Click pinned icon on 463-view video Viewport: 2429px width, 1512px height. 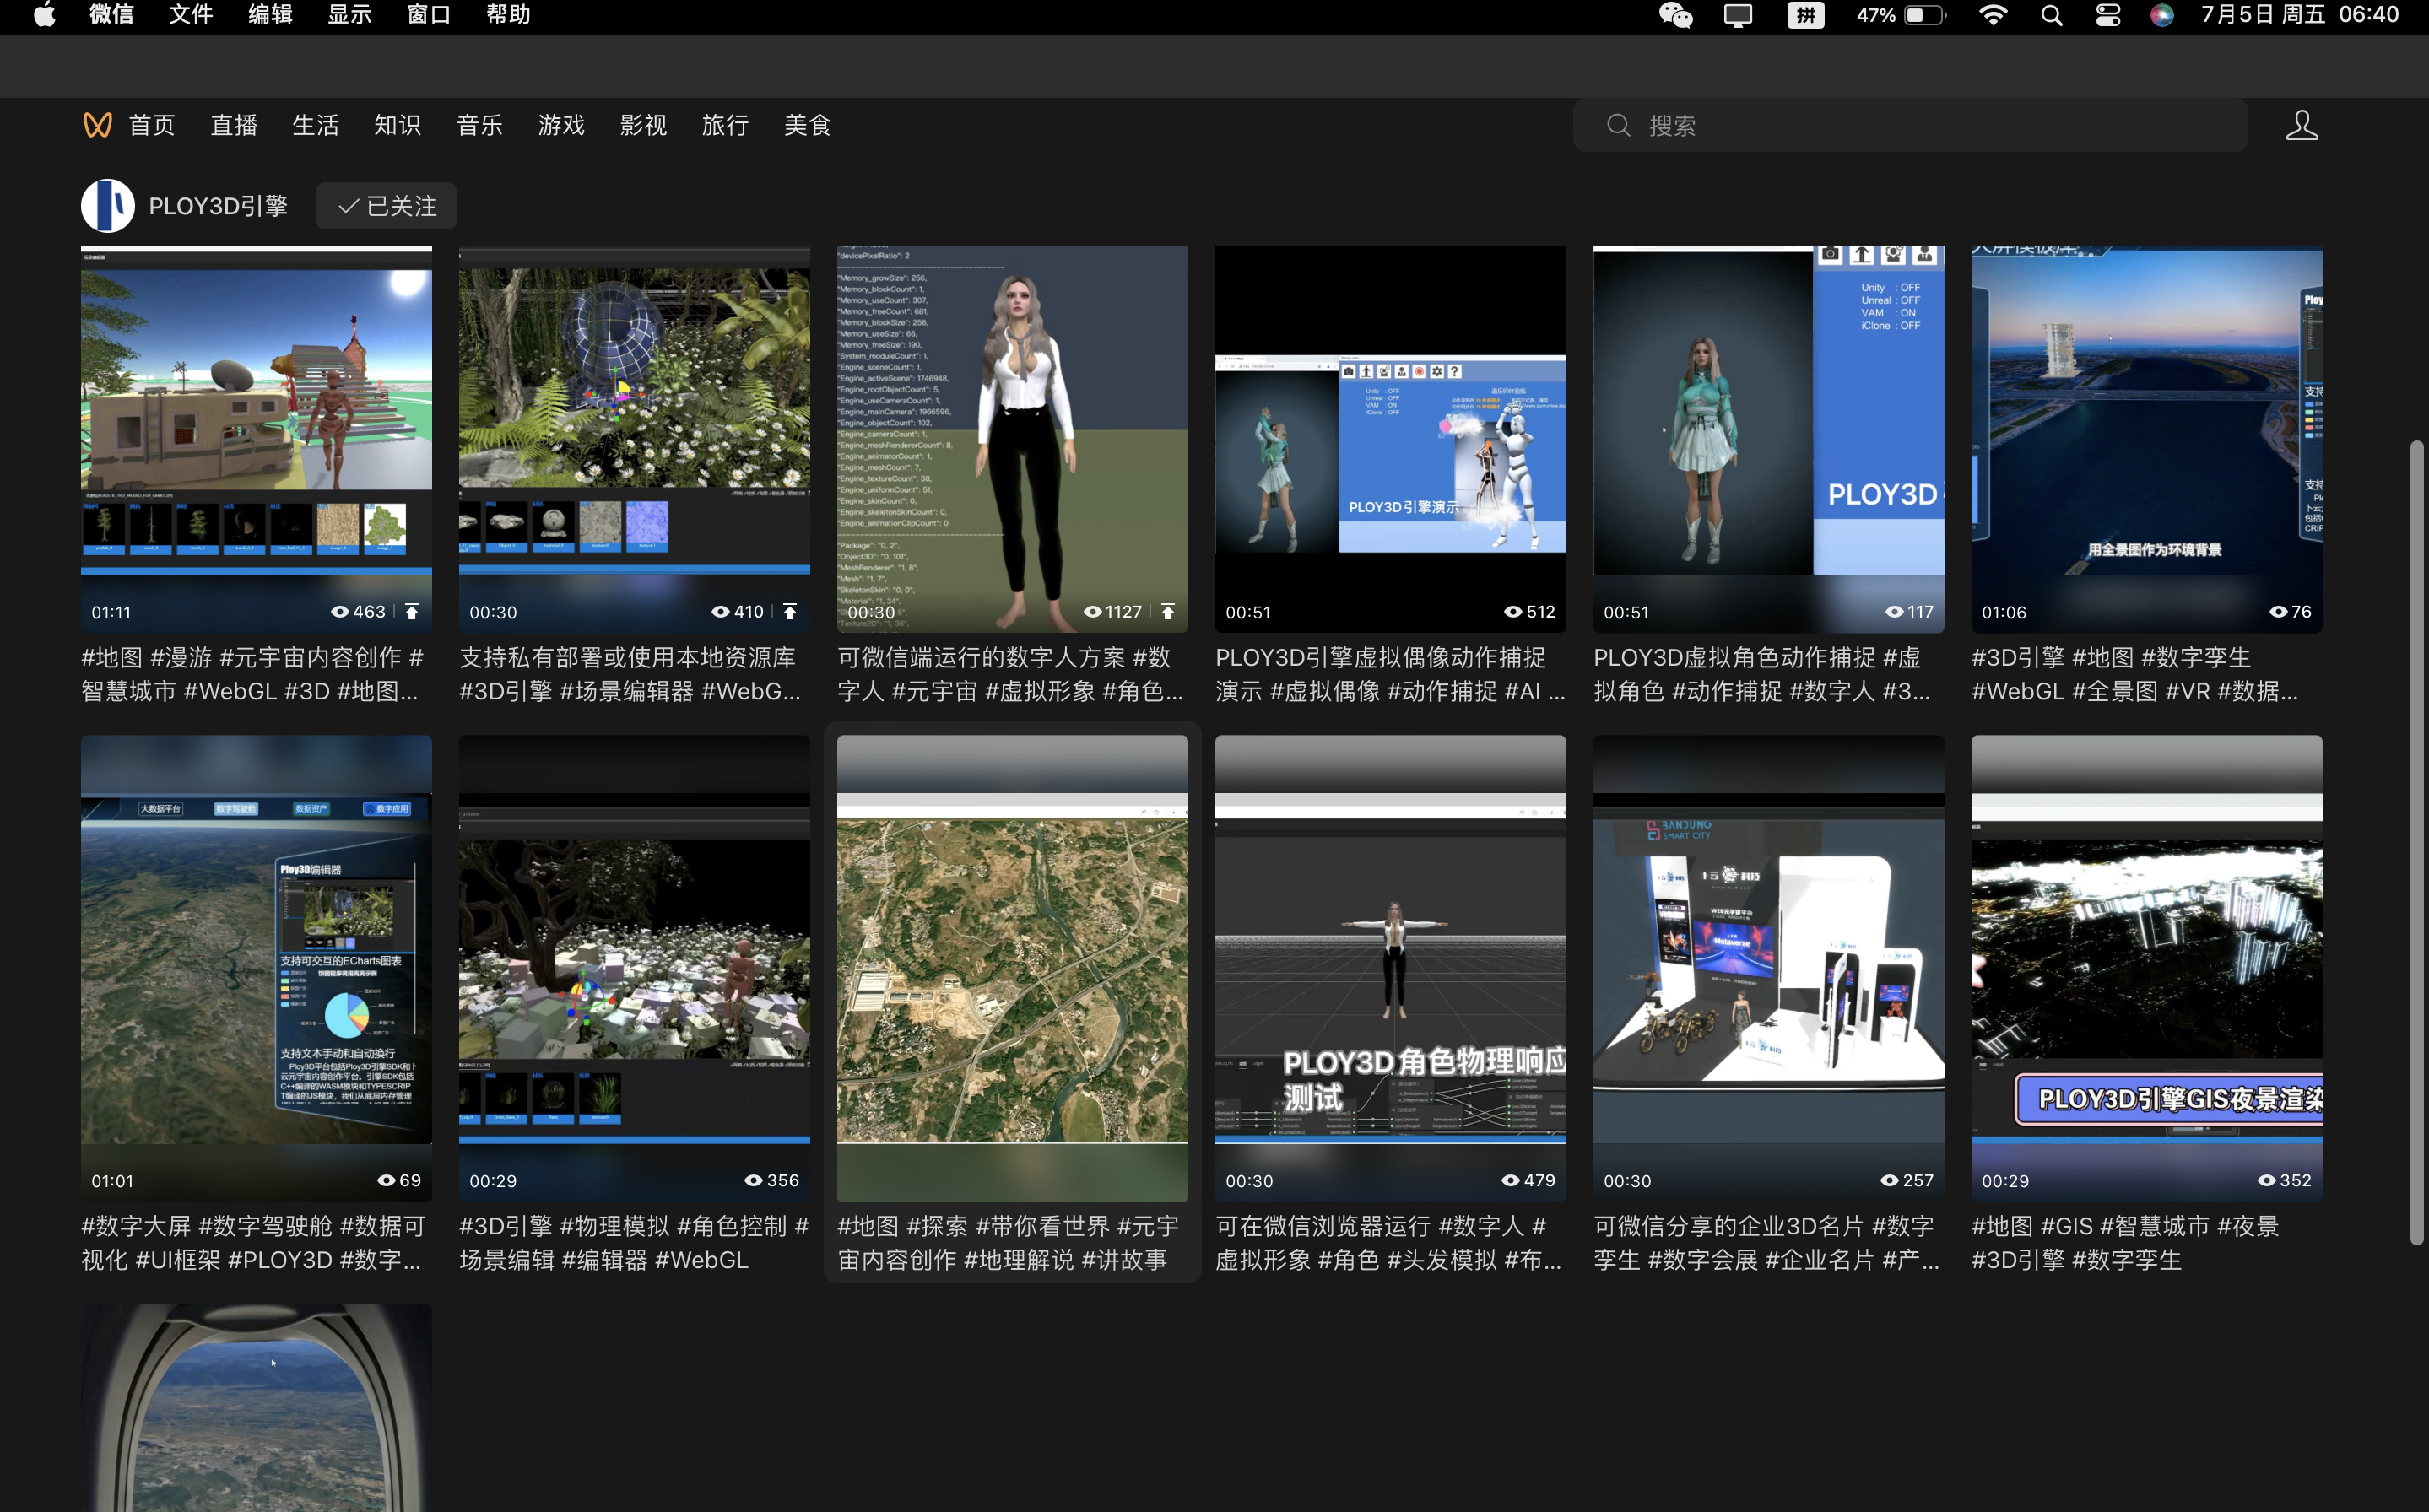(412, 611)
